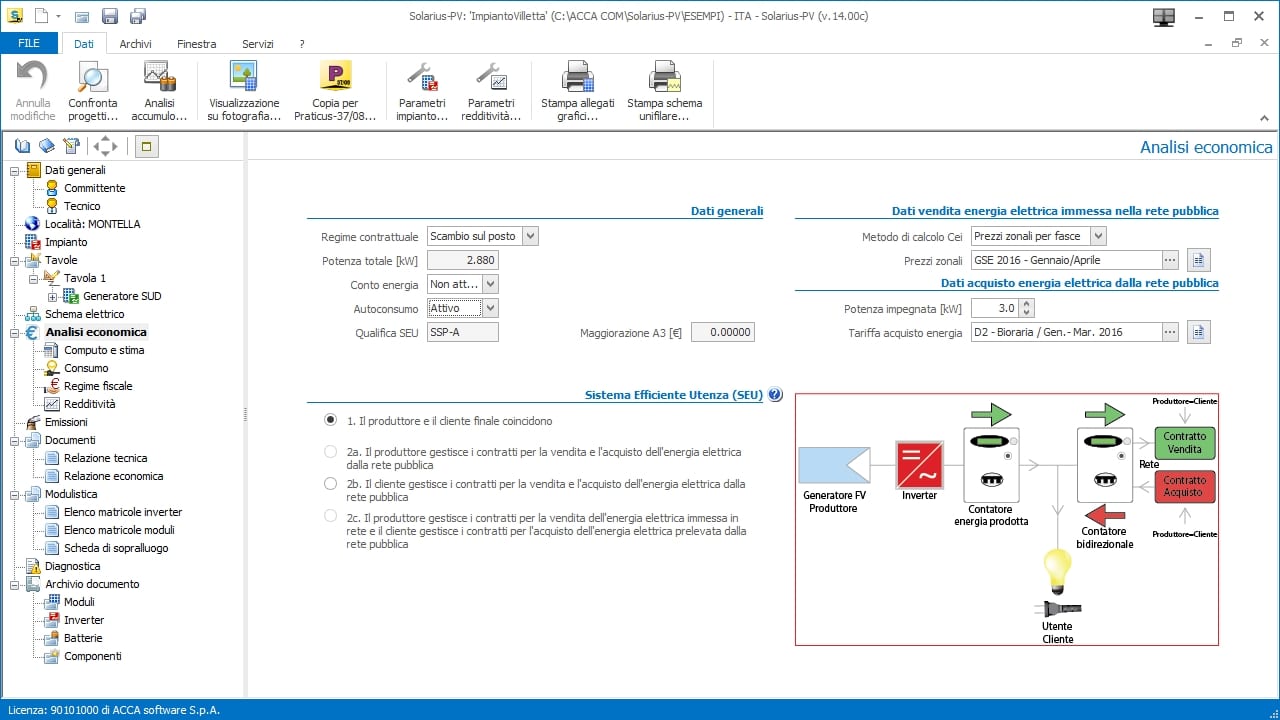1280x720 pixels.
Task: Click the notepad icon above the tree
Action: point(71,146)
